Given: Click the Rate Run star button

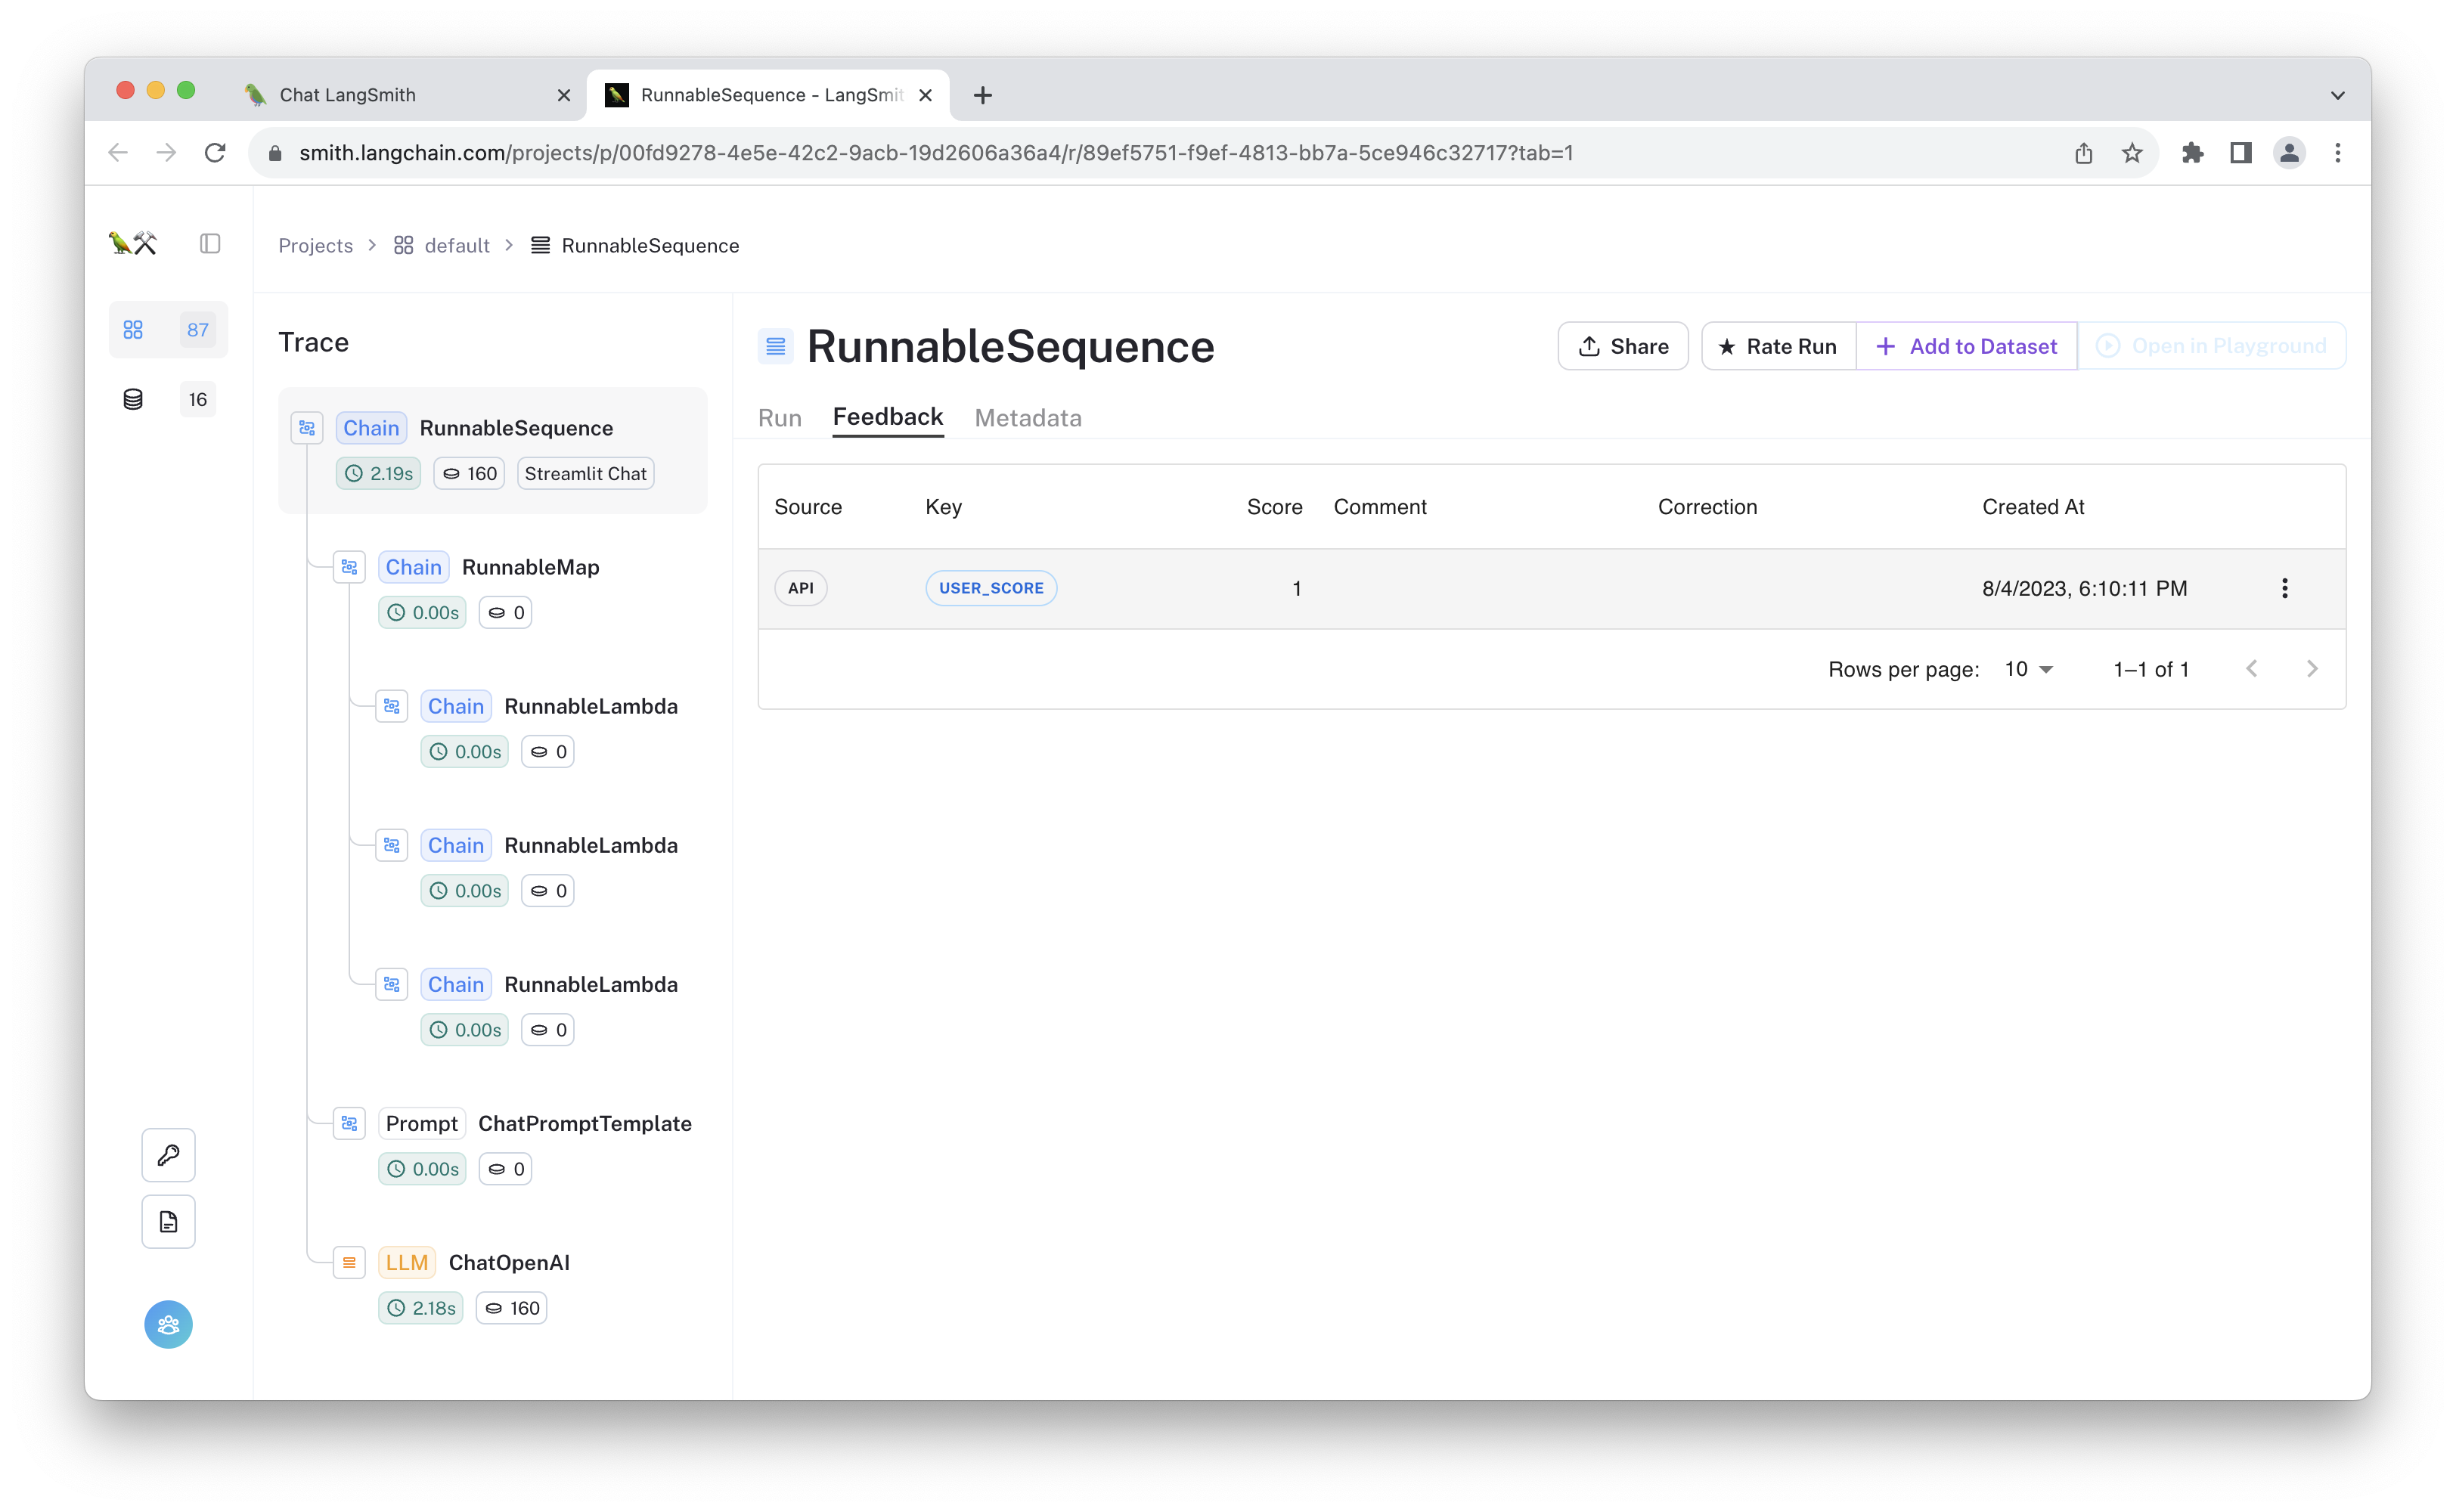Looking at the screenshot, I should pos(1777,347).
